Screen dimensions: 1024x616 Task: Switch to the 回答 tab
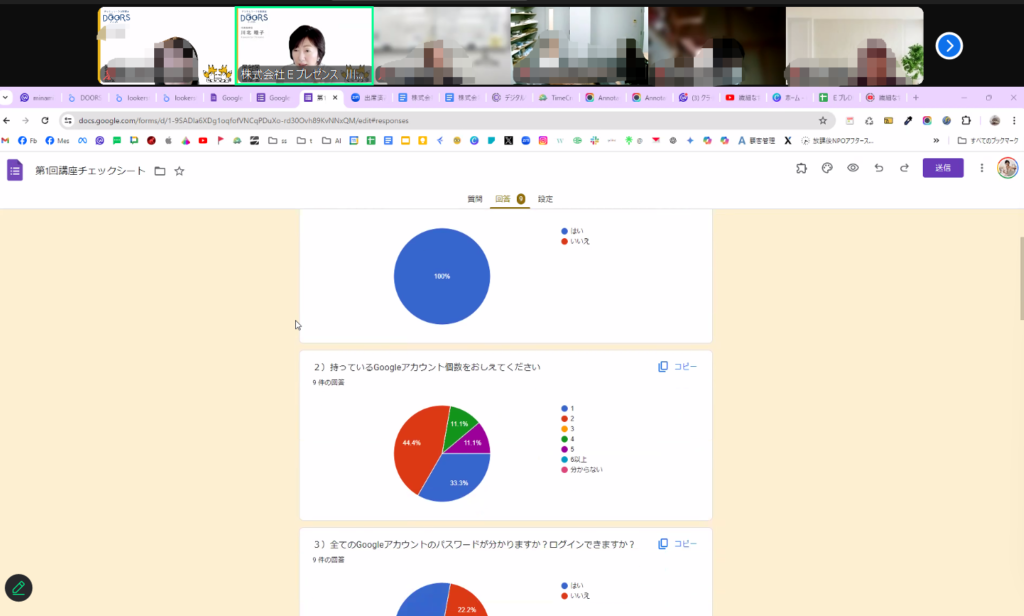[x=509, y=199]
